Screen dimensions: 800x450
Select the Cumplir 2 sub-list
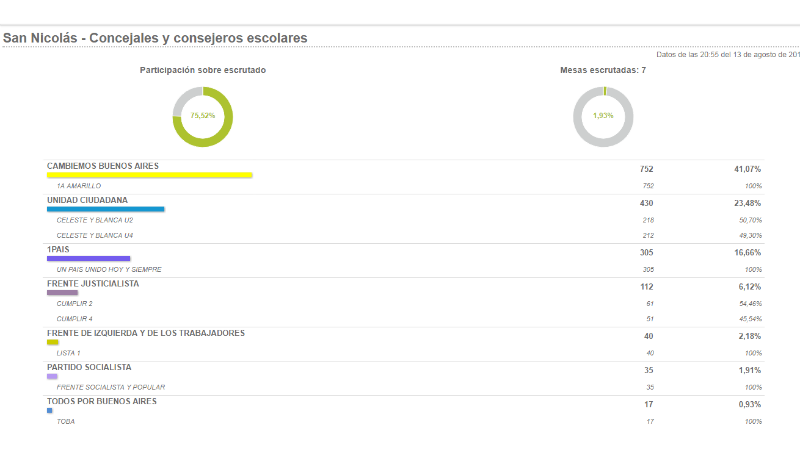(x=75, y=303)
